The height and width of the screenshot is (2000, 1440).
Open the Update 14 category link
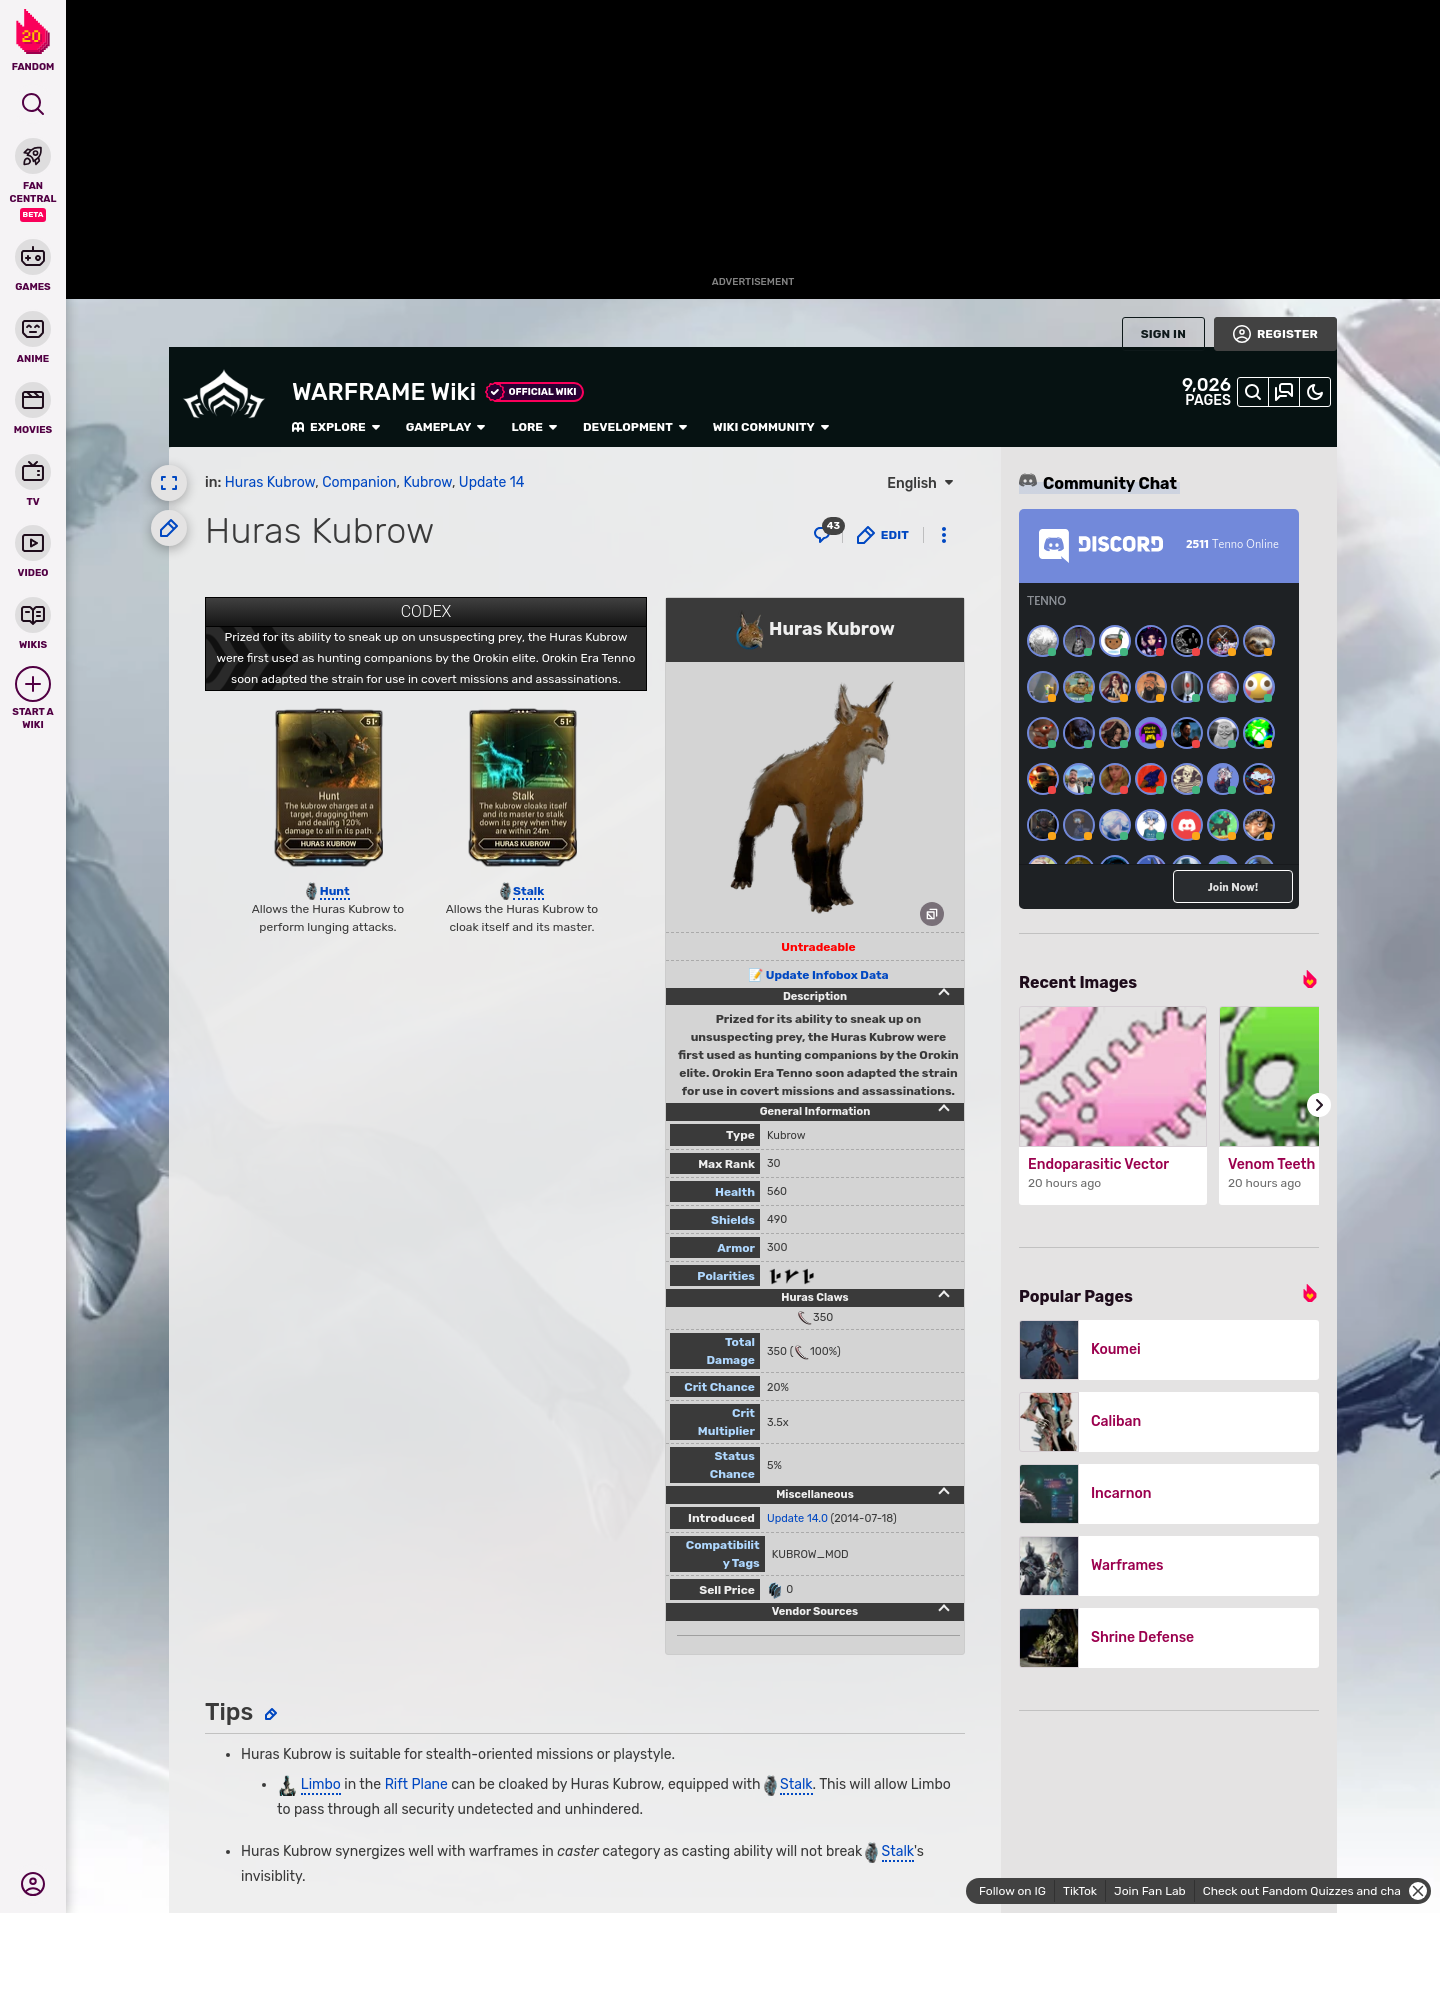point(491,482)
